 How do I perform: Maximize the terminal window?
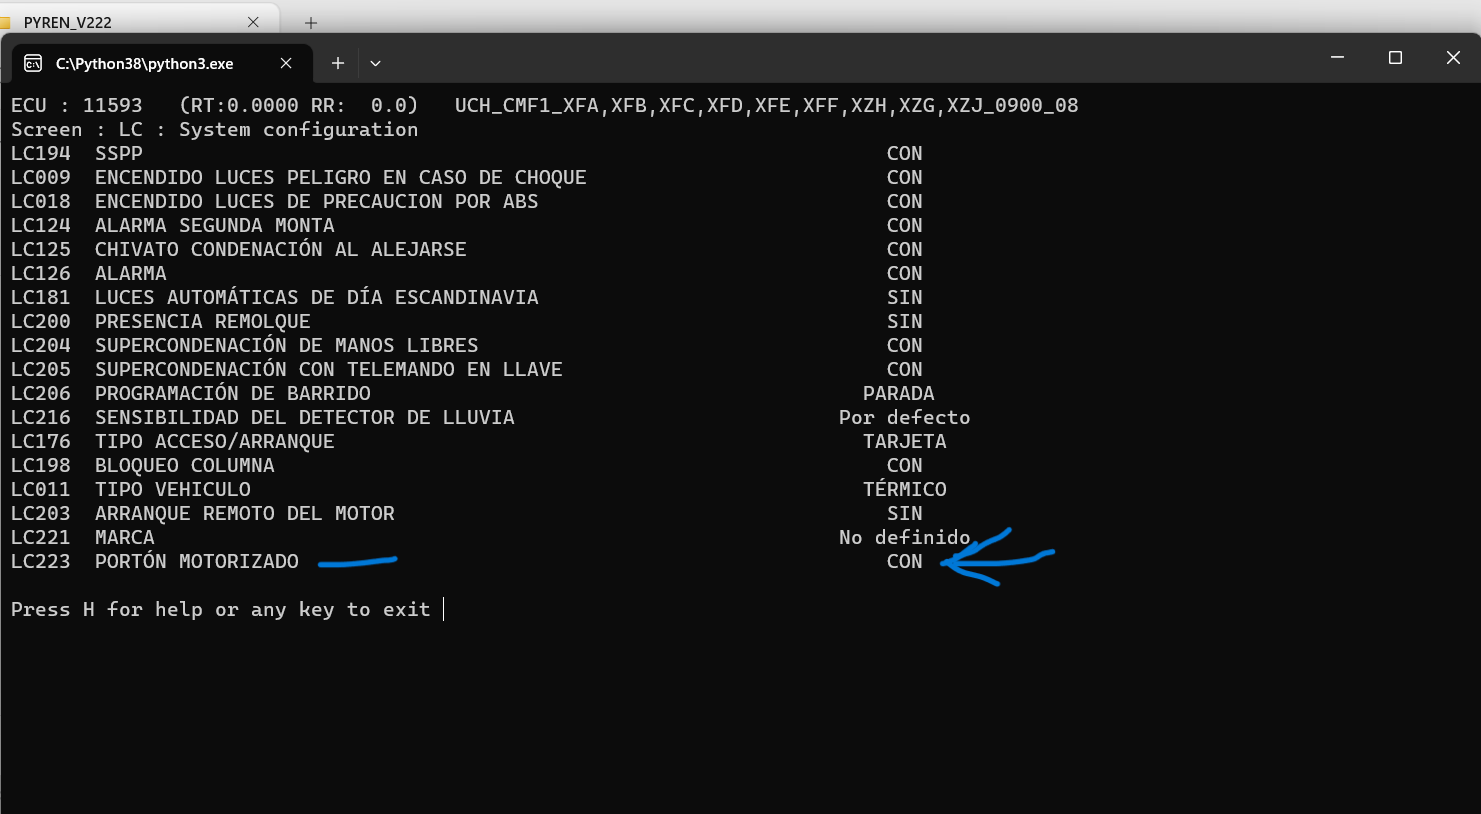[x=1395, y=58]
